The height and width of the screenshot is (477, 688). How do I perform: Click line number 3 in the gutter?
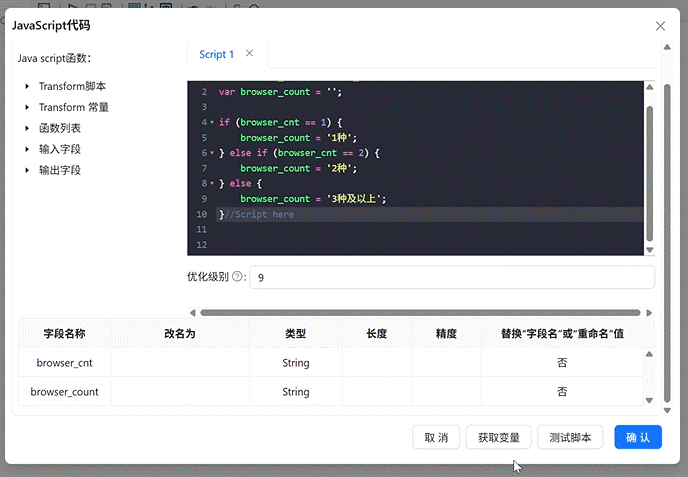[x=204, y=107]
